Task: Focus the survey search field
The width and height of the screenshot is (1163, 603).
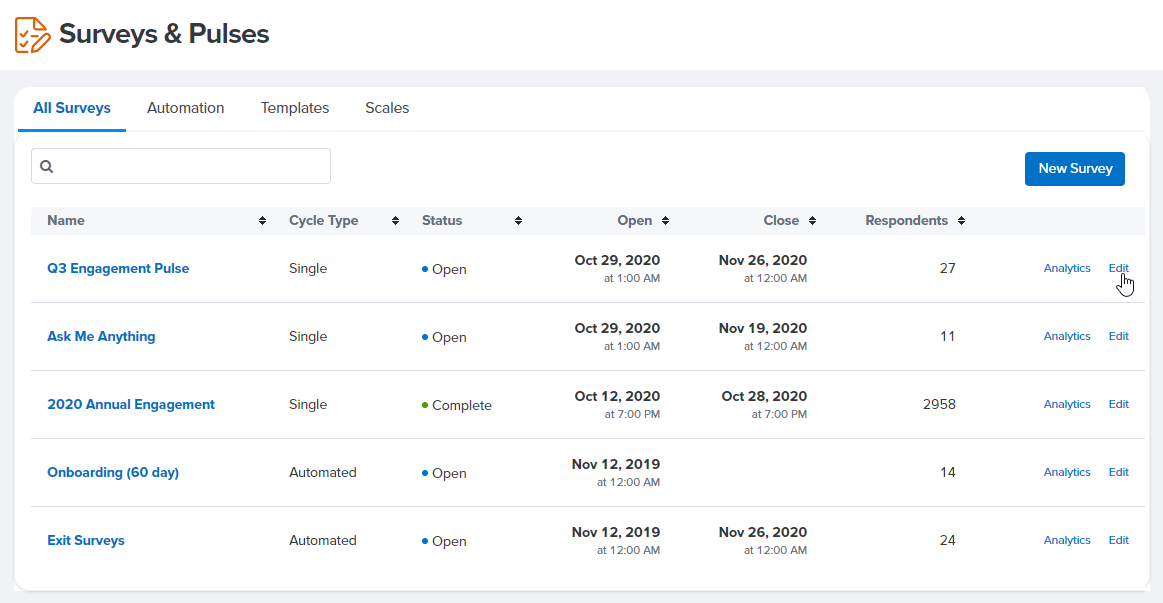Action: tap(181, 166)
